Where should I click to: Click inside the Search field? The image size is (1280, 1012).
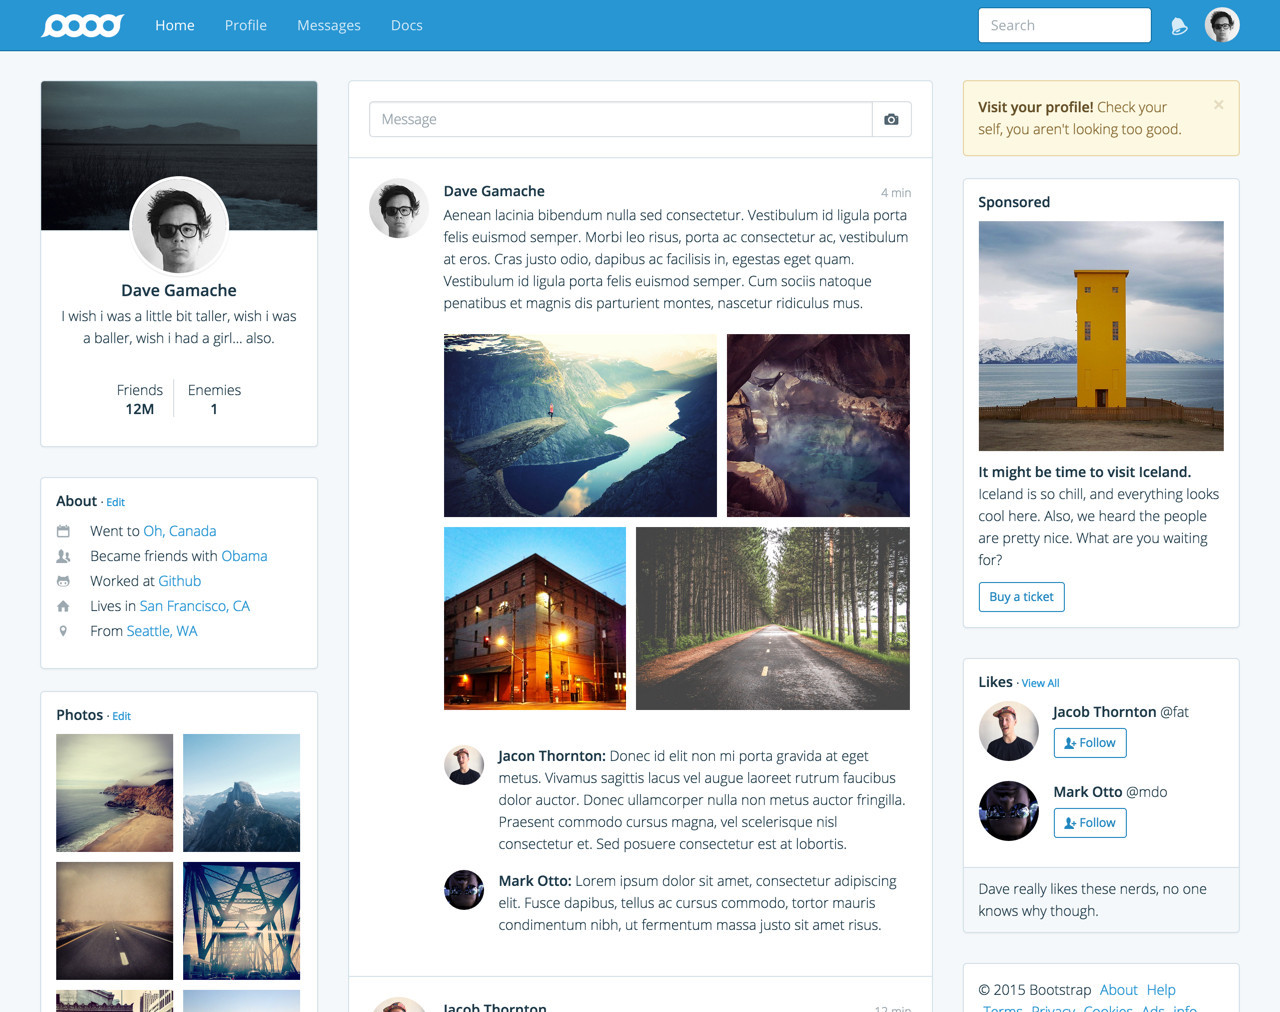click(1064, 25)
